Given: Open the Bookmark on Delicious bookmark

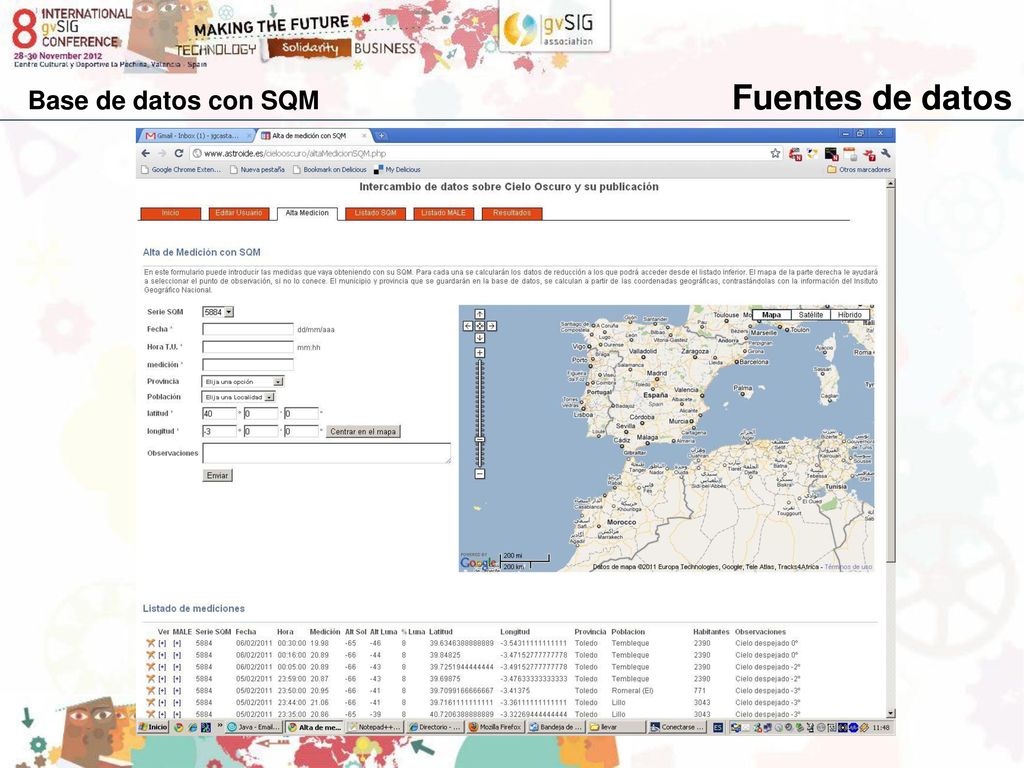Looking at the screenshot, I should tap(330, 170).
